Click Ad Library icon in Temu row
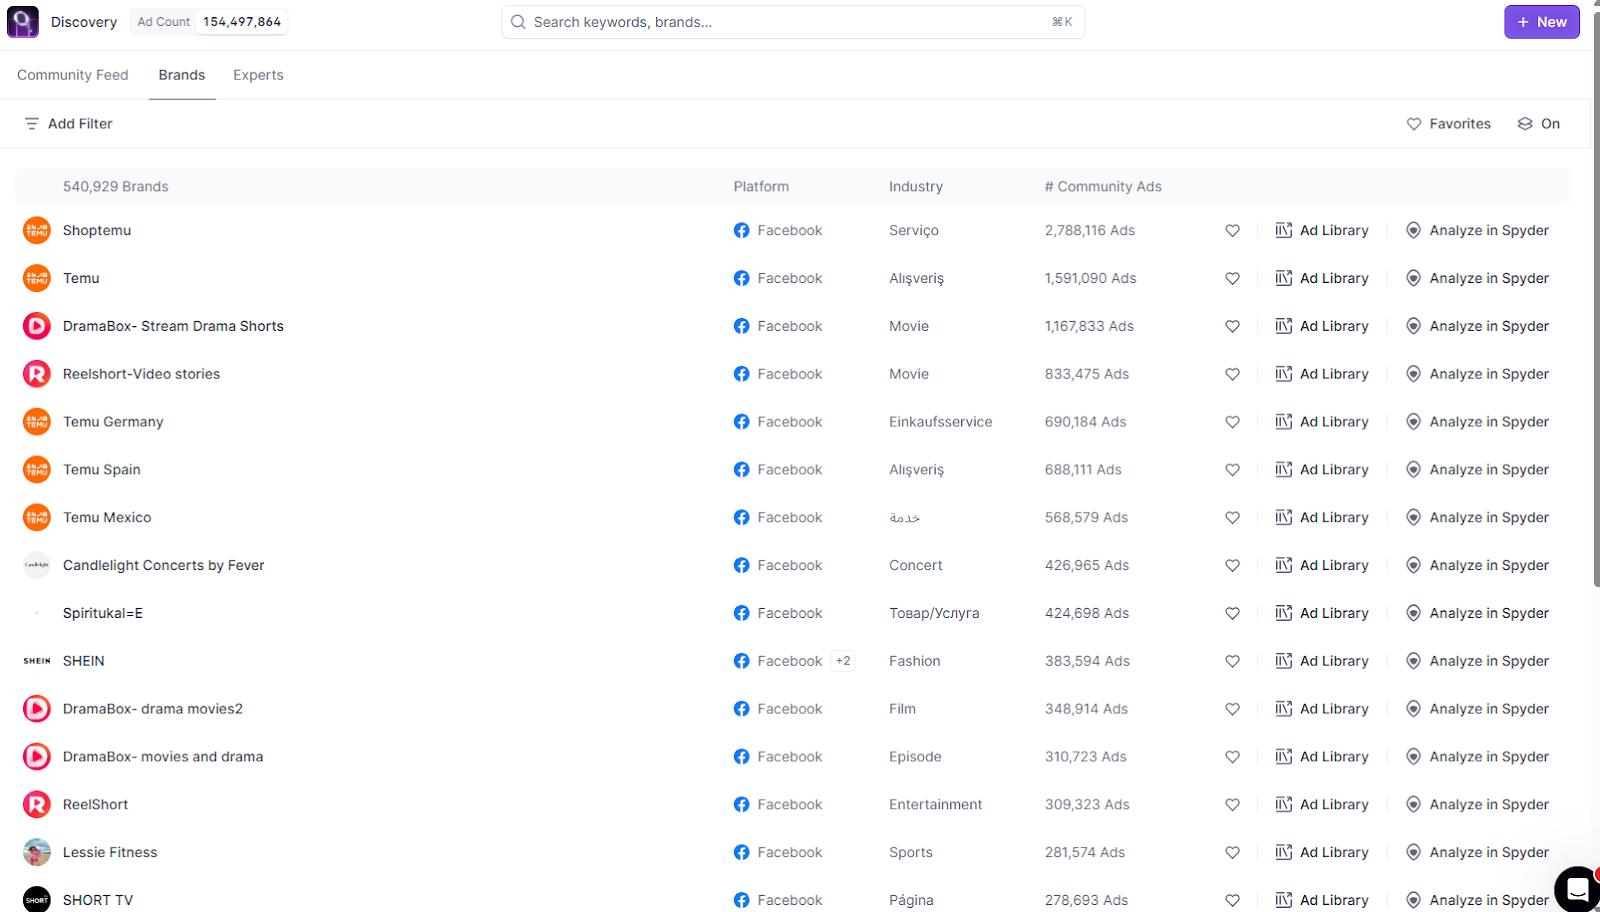Image resolution: width=1600 pixels, height=912 pixels. (1284, 278)
